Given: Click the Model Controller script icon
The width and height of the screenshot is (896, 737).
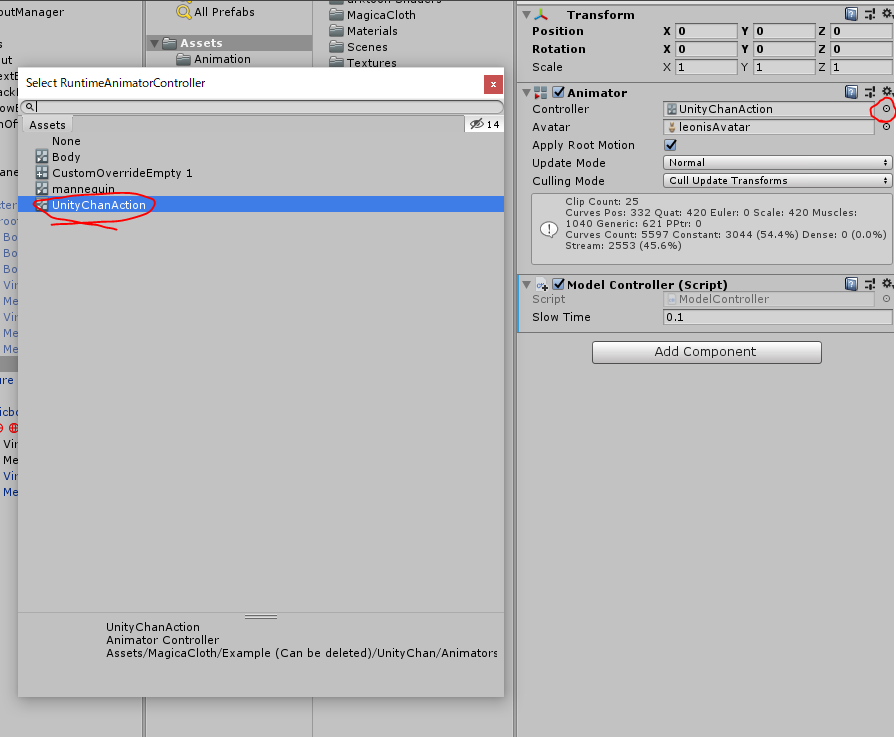Looking at the screenshot, I should (542, 285).
